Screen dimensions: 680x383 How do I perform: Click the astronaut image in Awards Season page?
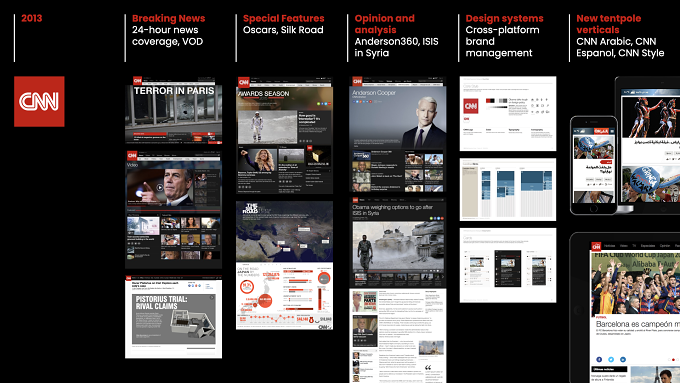[267, 127]
